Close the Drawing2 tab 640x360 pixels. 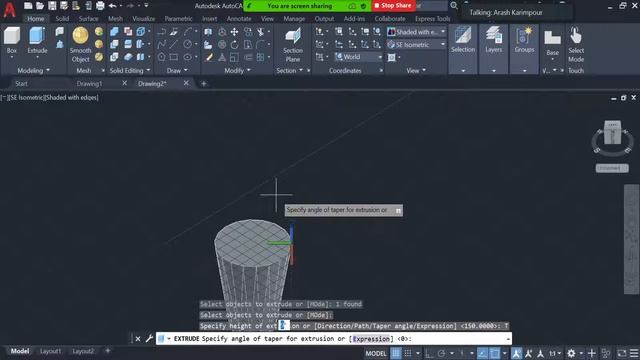[x=186, y=83]
